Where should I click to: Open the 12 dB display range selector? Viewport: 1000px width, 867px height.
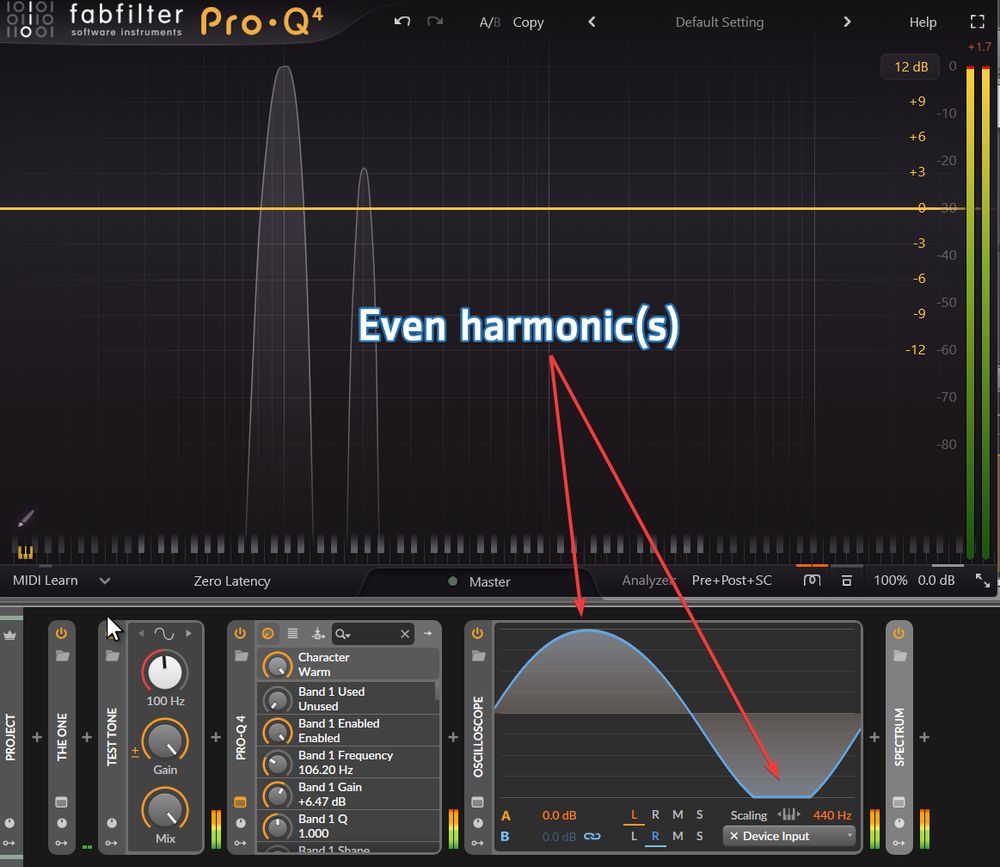pyautogui.click(x=910, y=67)
